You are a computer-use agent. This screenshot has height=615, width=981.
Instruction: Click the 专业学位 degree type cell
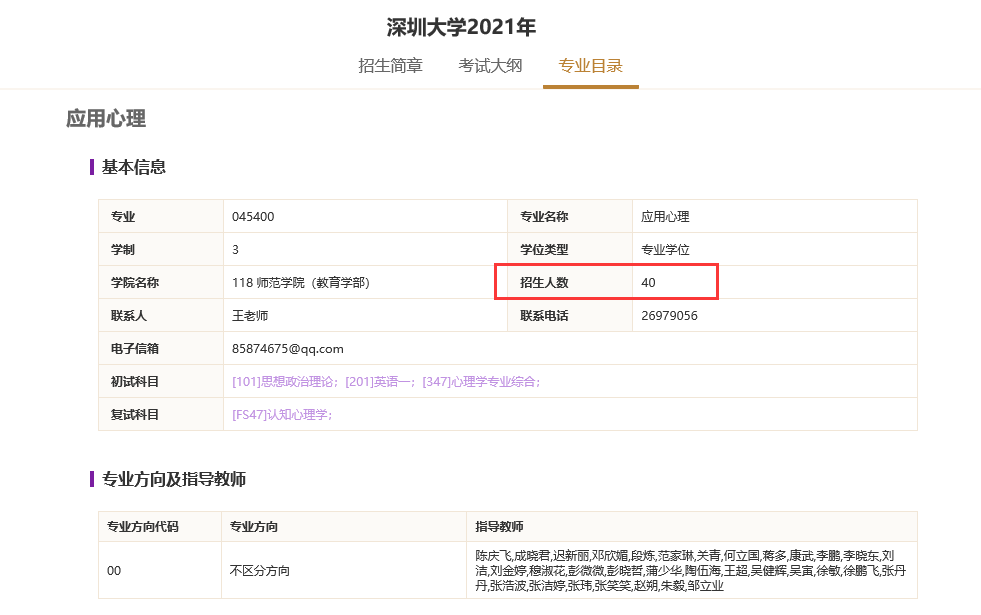click(x=775, y=250)
